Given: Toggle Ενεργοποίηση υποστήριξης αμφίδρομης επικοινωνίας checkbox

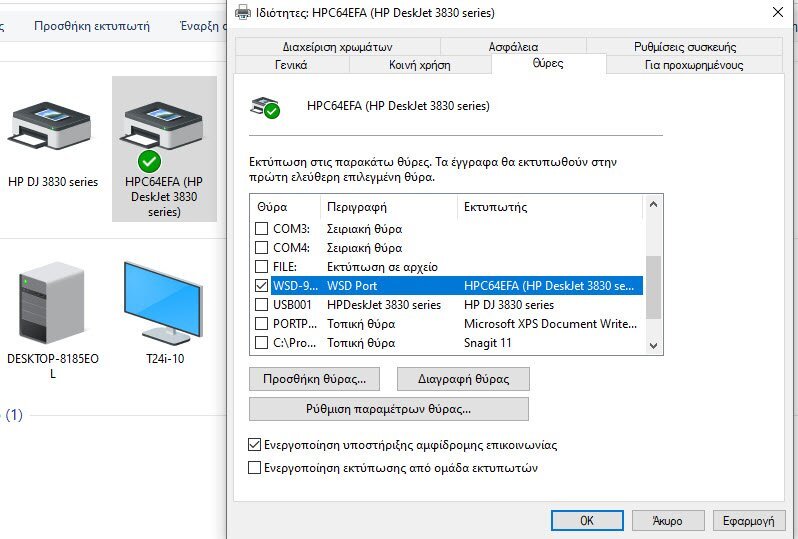Looking at the screenshot, I should 254,445.
